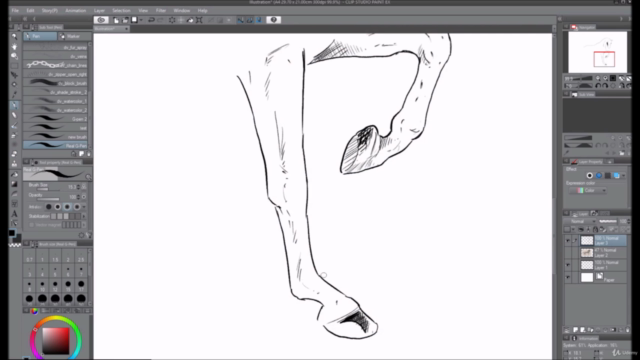Select the Real G-Pen brush
This screenshot has width=640, height=360.
point(56,145)
